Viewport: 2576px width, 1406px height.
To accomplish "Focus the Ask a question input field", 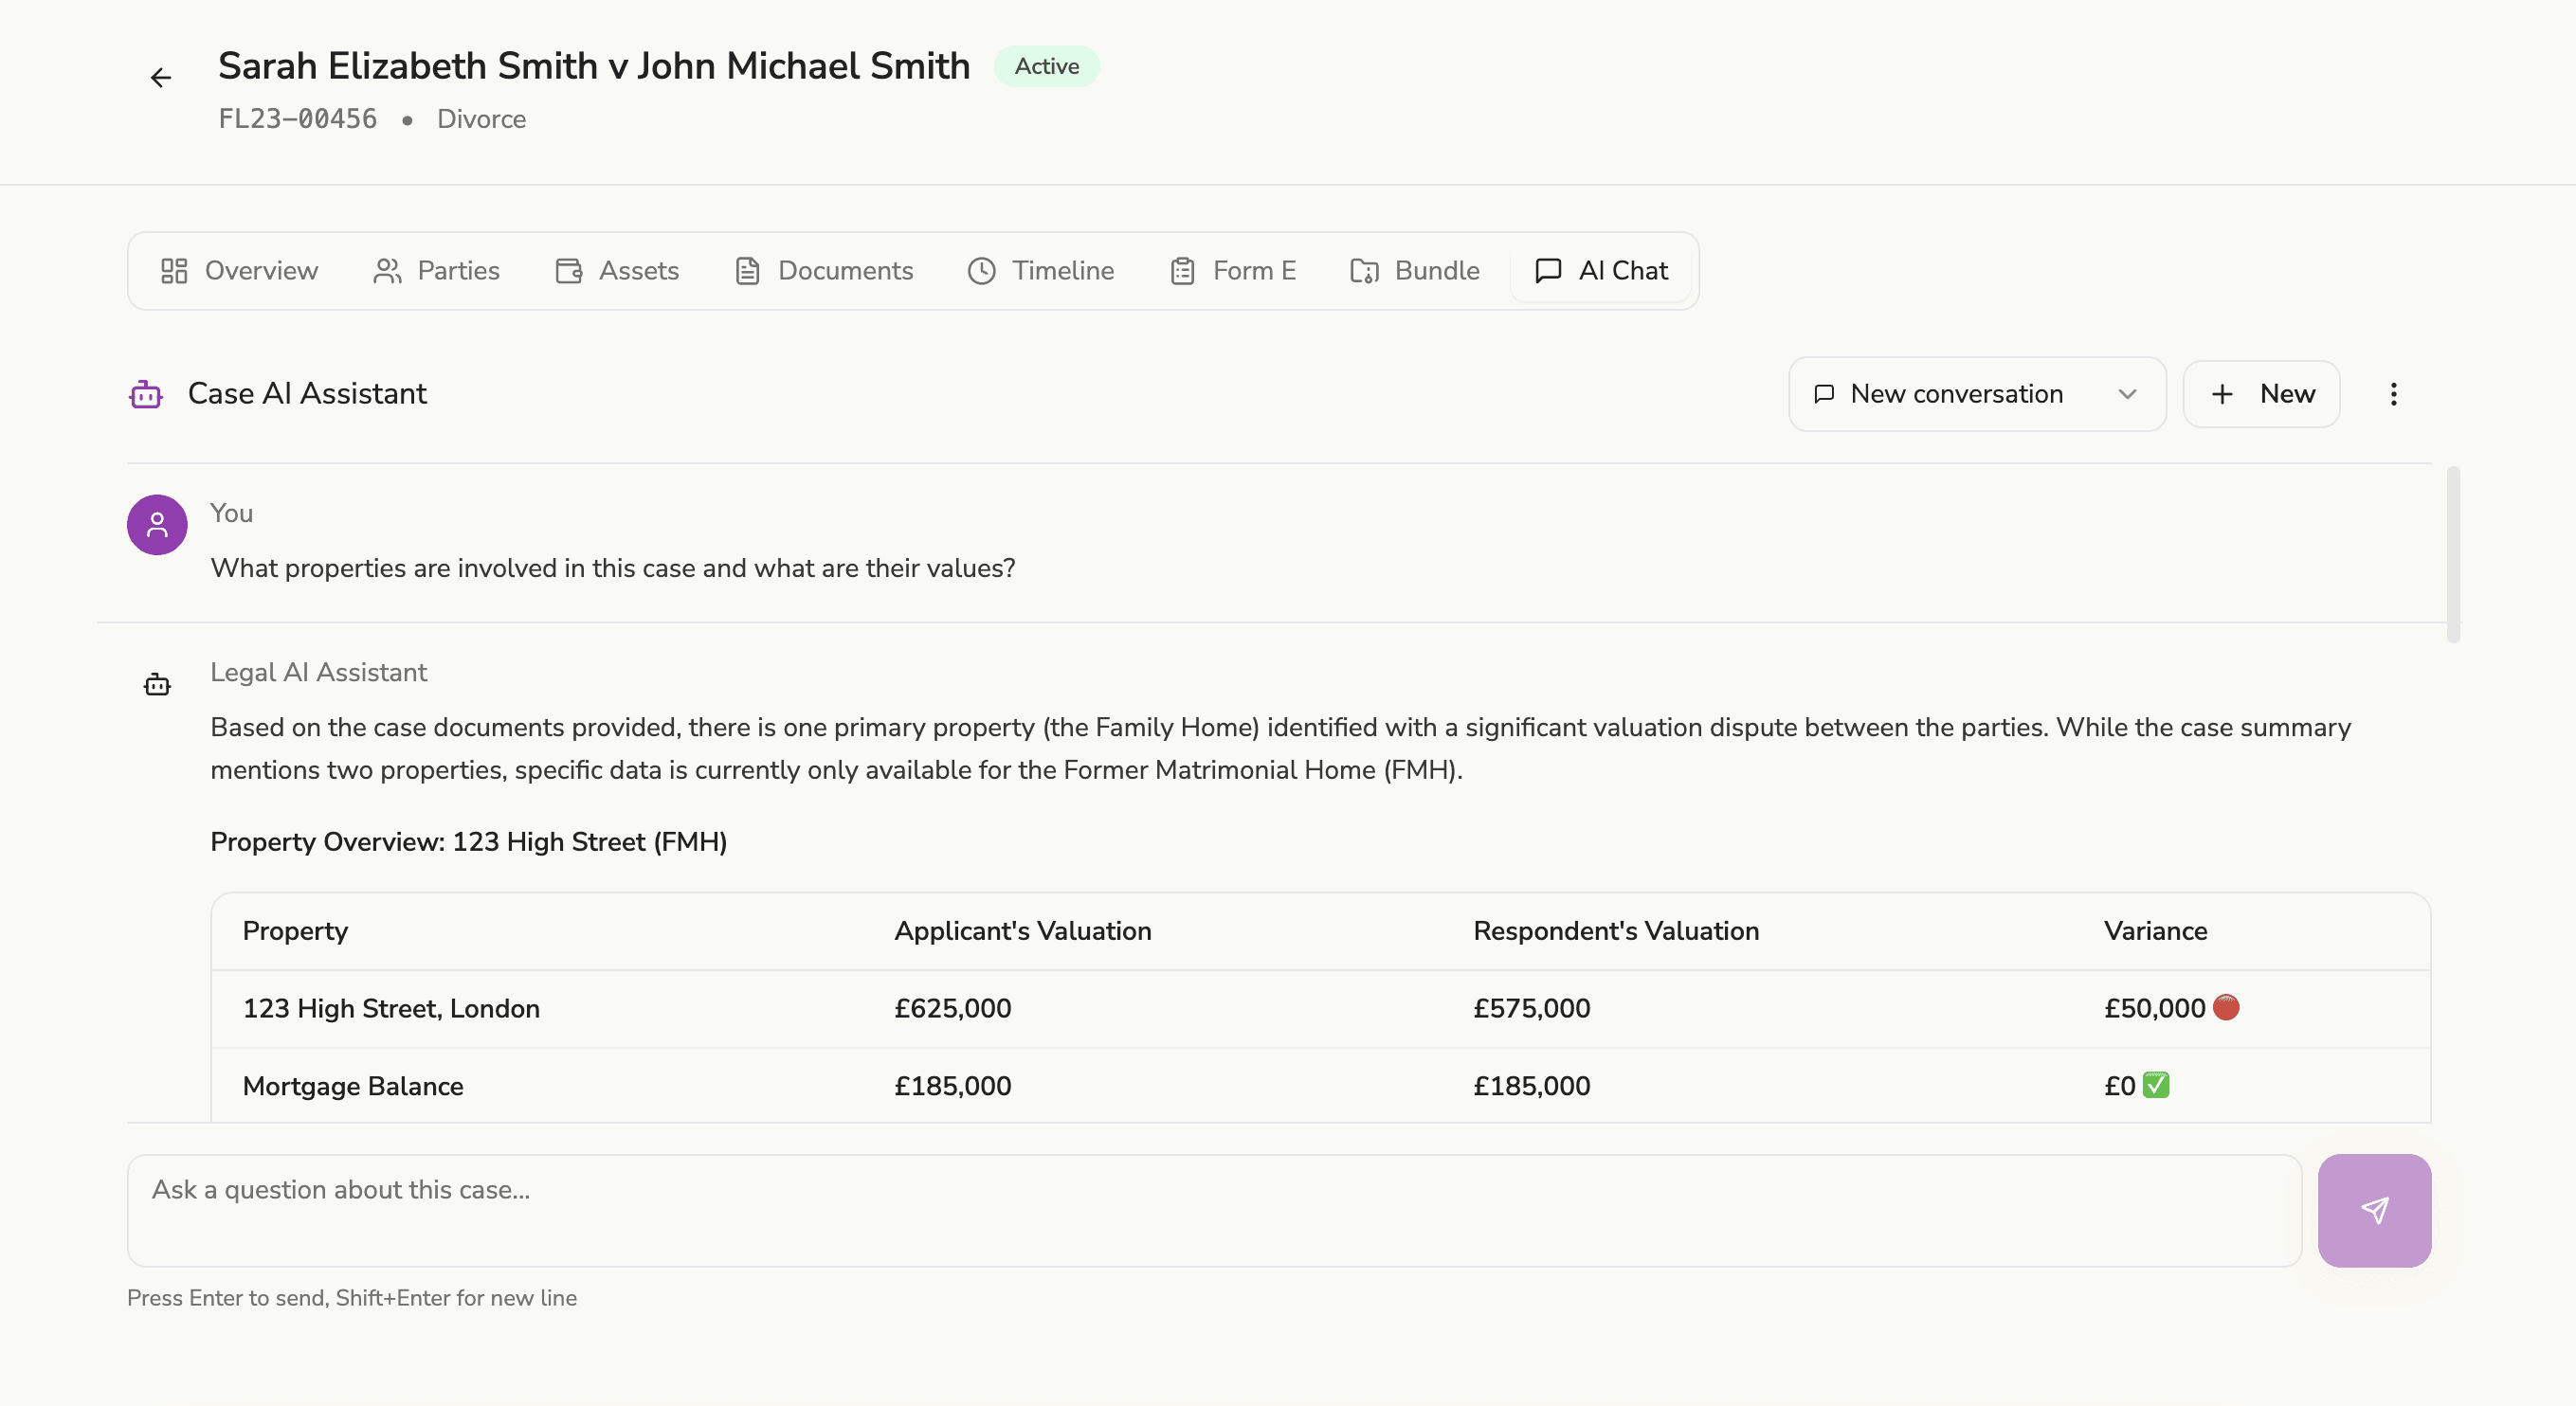I will click(1214, 1210).
